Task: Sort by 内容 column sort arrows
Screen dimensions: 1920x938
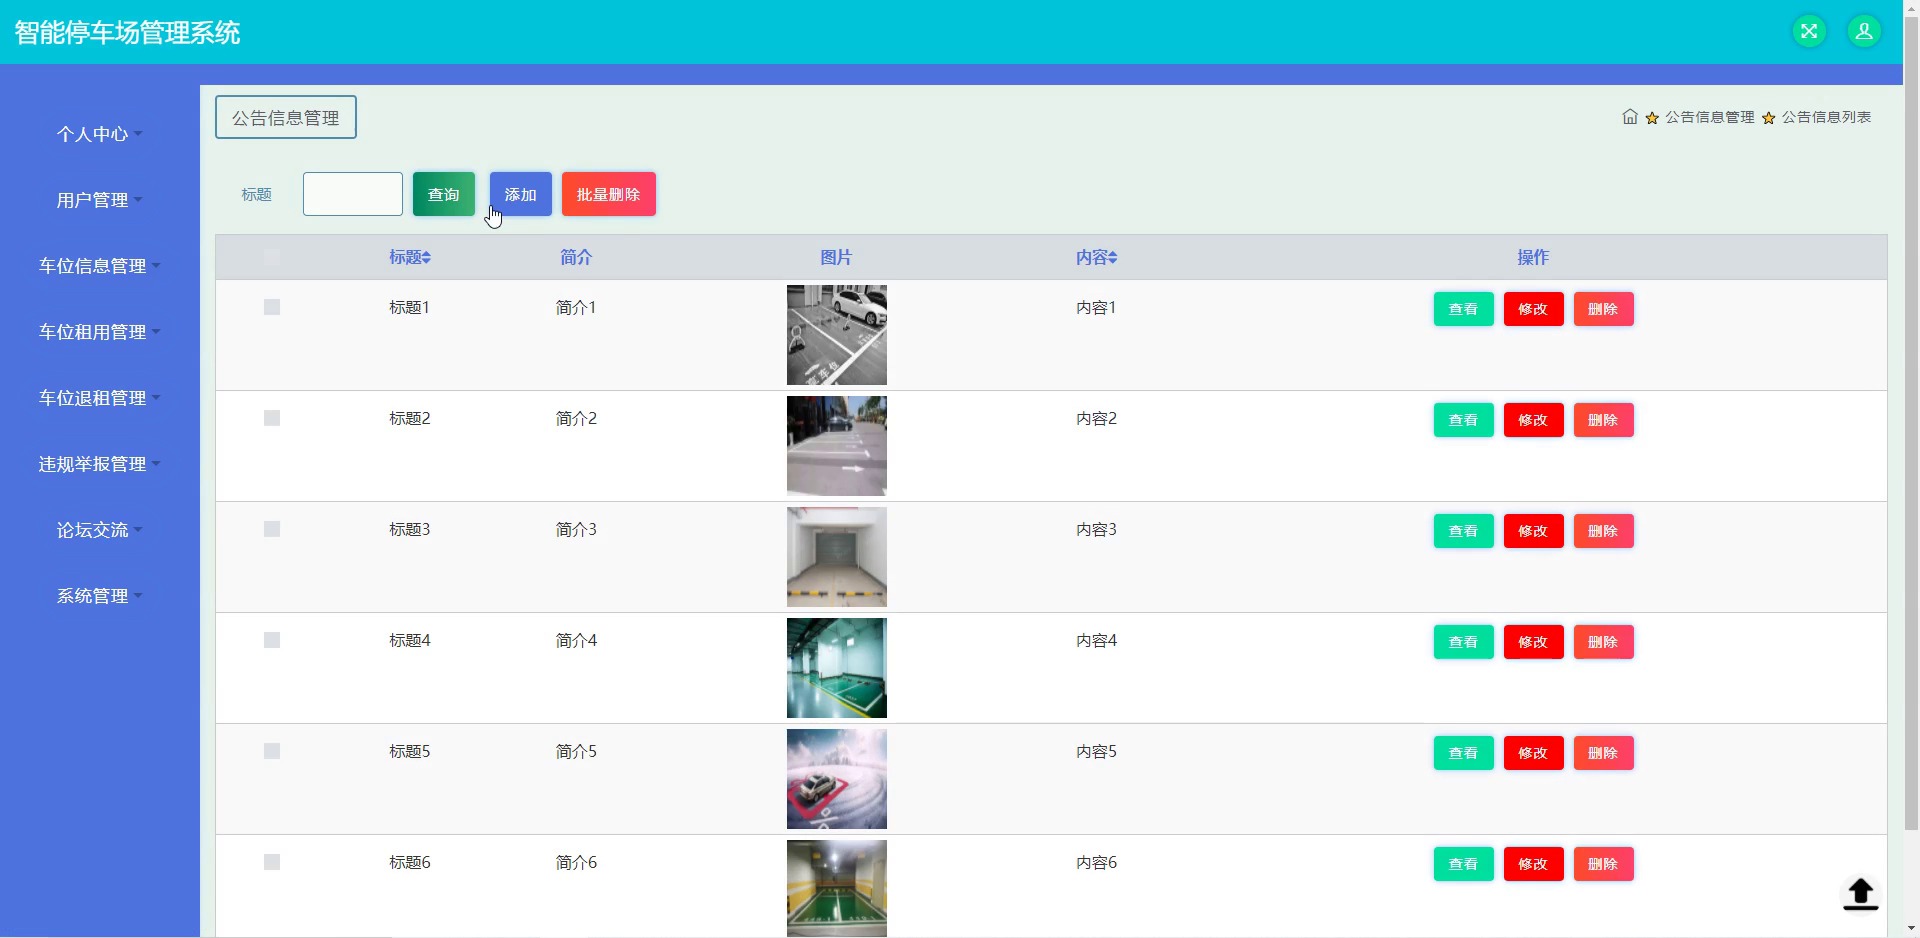Action: pyautogui.click(x=1113, y=258)
